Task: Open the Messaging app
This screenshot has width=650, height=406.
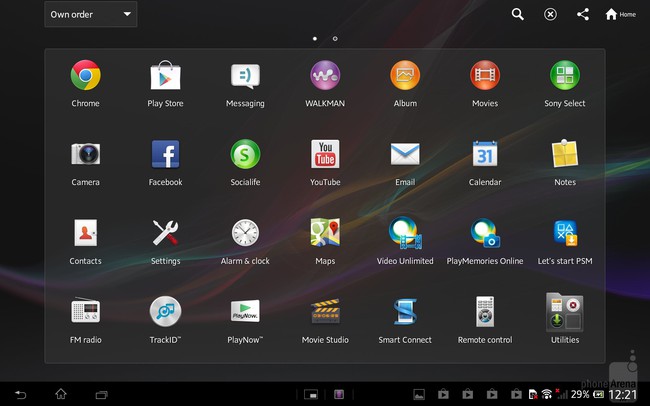Action: (x=245, y=76)
